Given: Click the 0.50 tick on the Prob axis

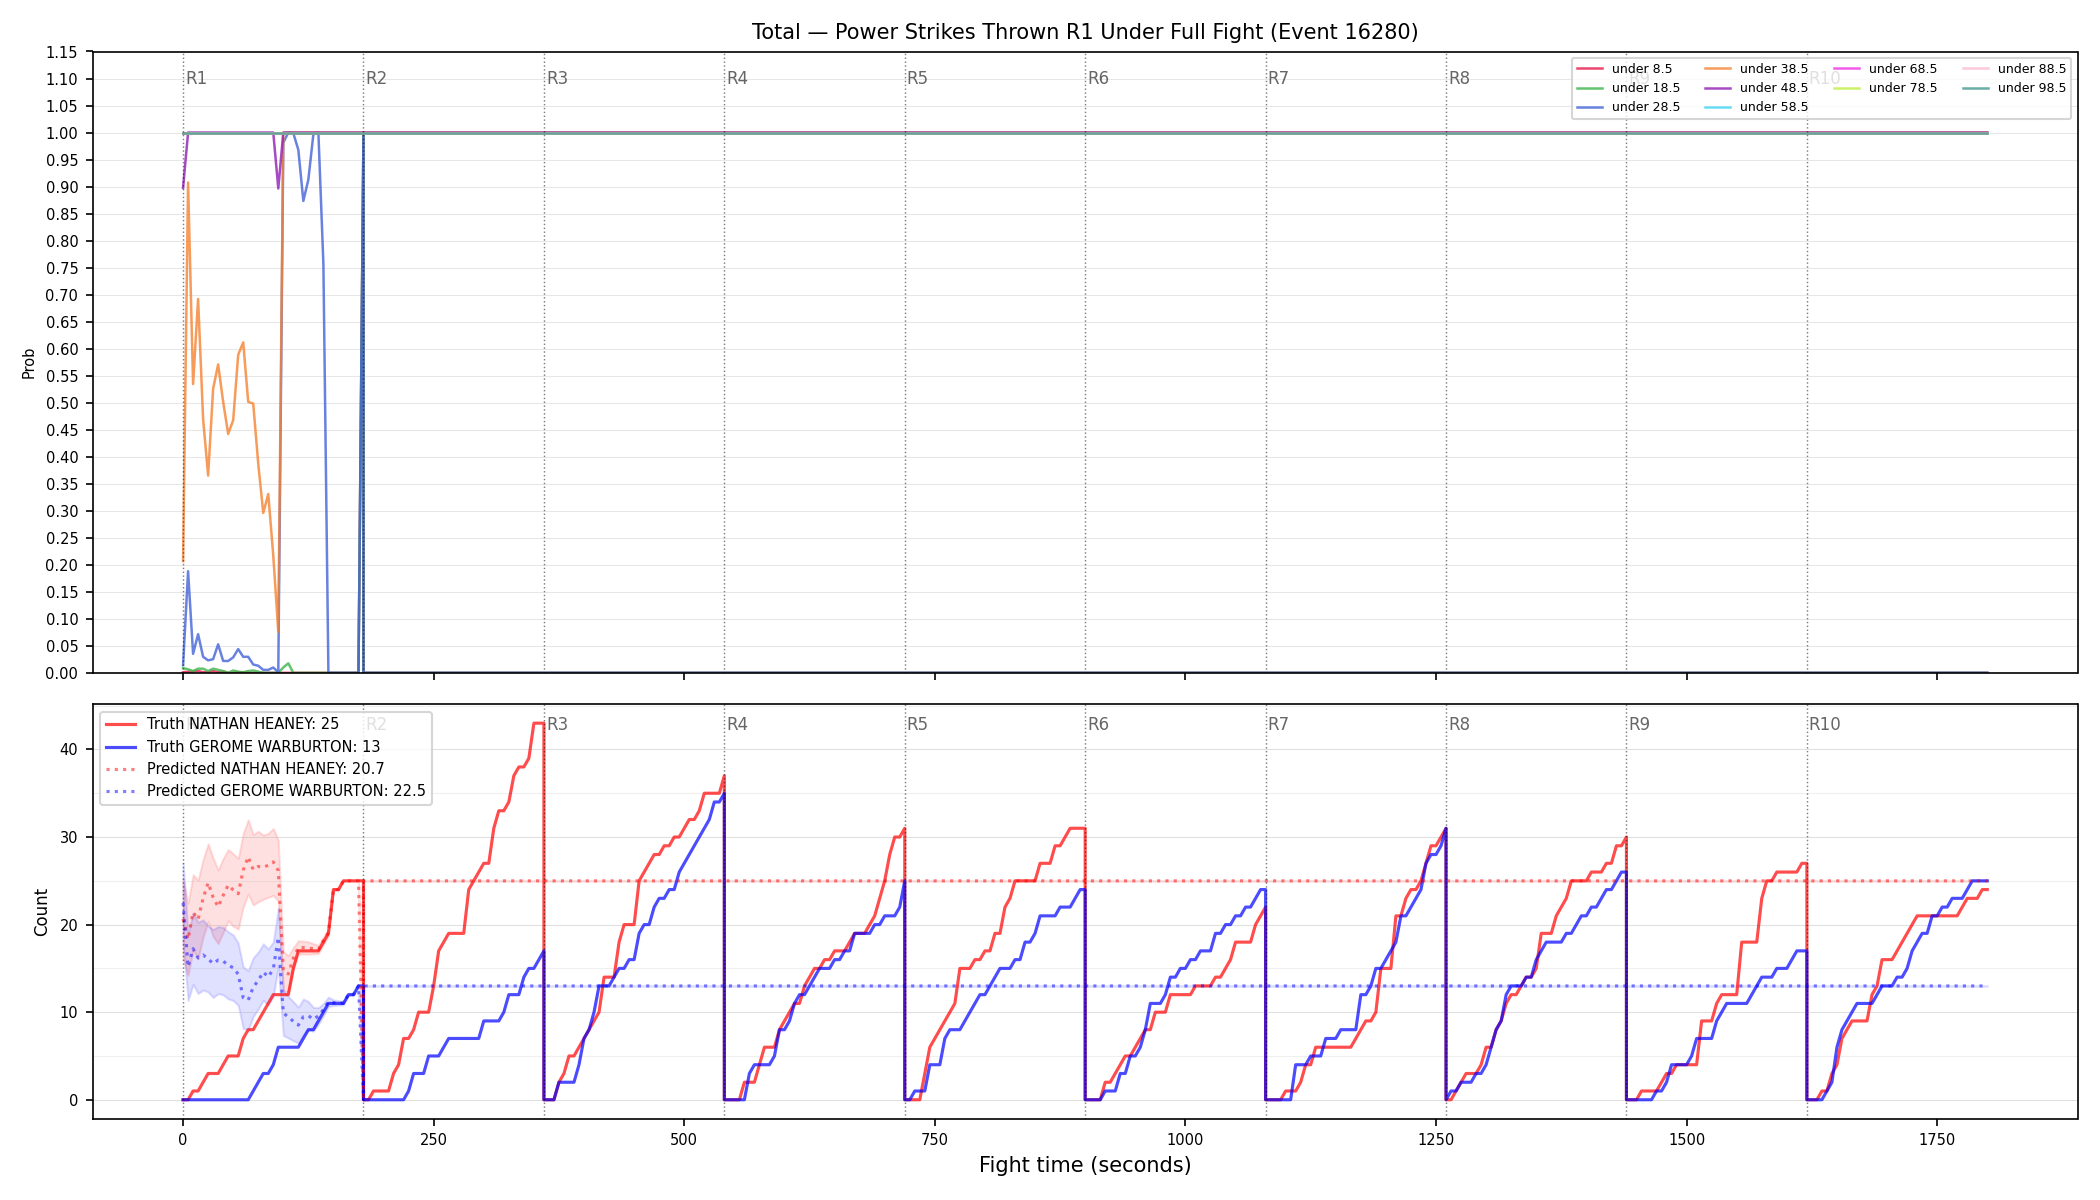Looking at the screenshot, I should pyautogui.click(x=61, y=403).
